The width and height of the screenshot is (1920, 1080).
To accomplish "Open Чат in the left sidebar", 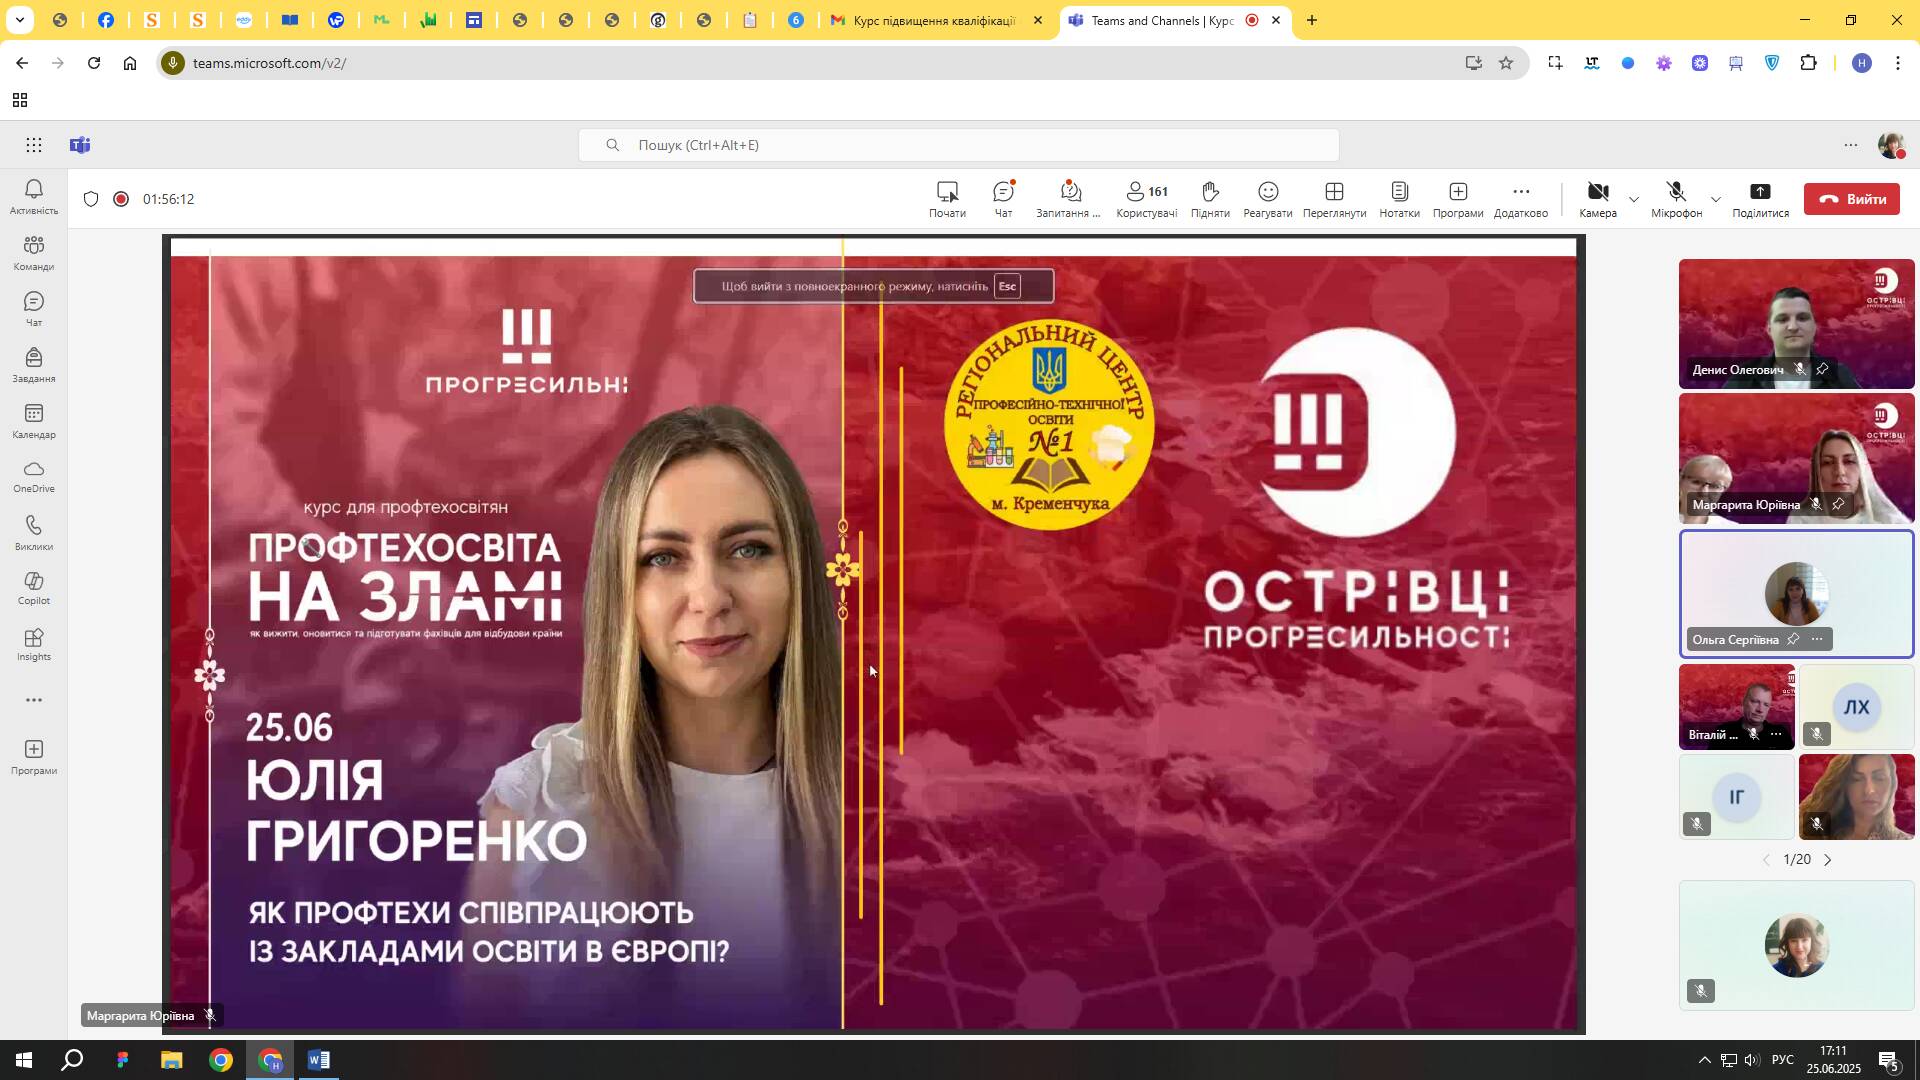I will pos(34,309).
